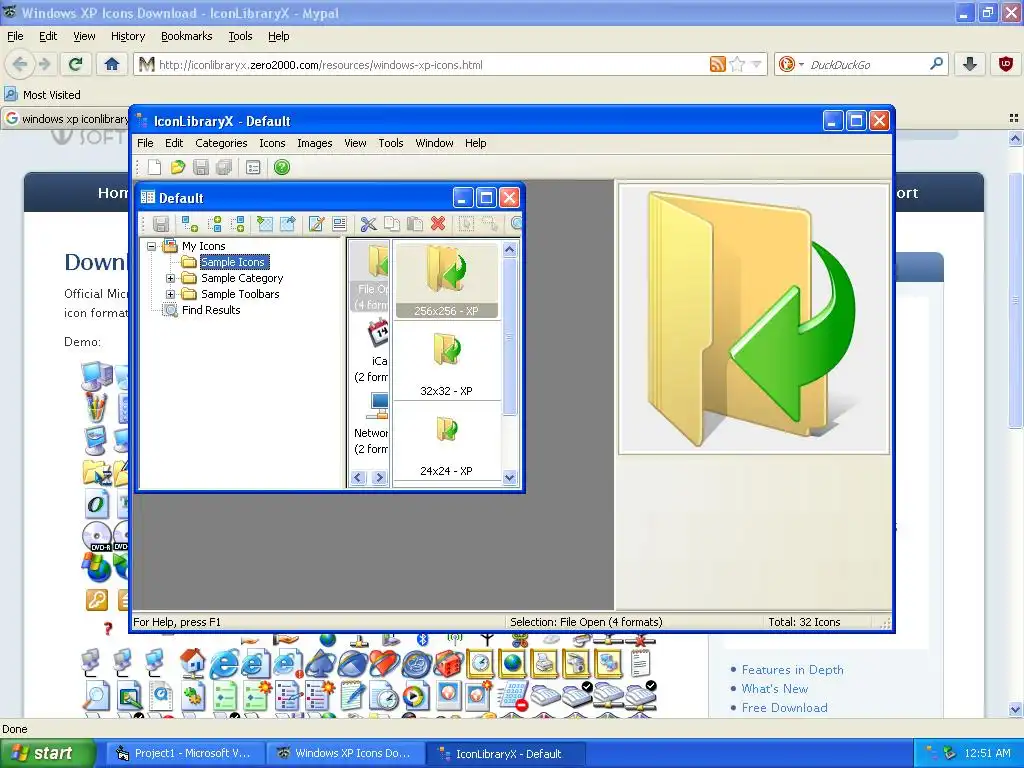Click the Save disk icon in IconLibraryX main toolbar
The width and height of the screenshot is (1024, 768).
point(201,167)
